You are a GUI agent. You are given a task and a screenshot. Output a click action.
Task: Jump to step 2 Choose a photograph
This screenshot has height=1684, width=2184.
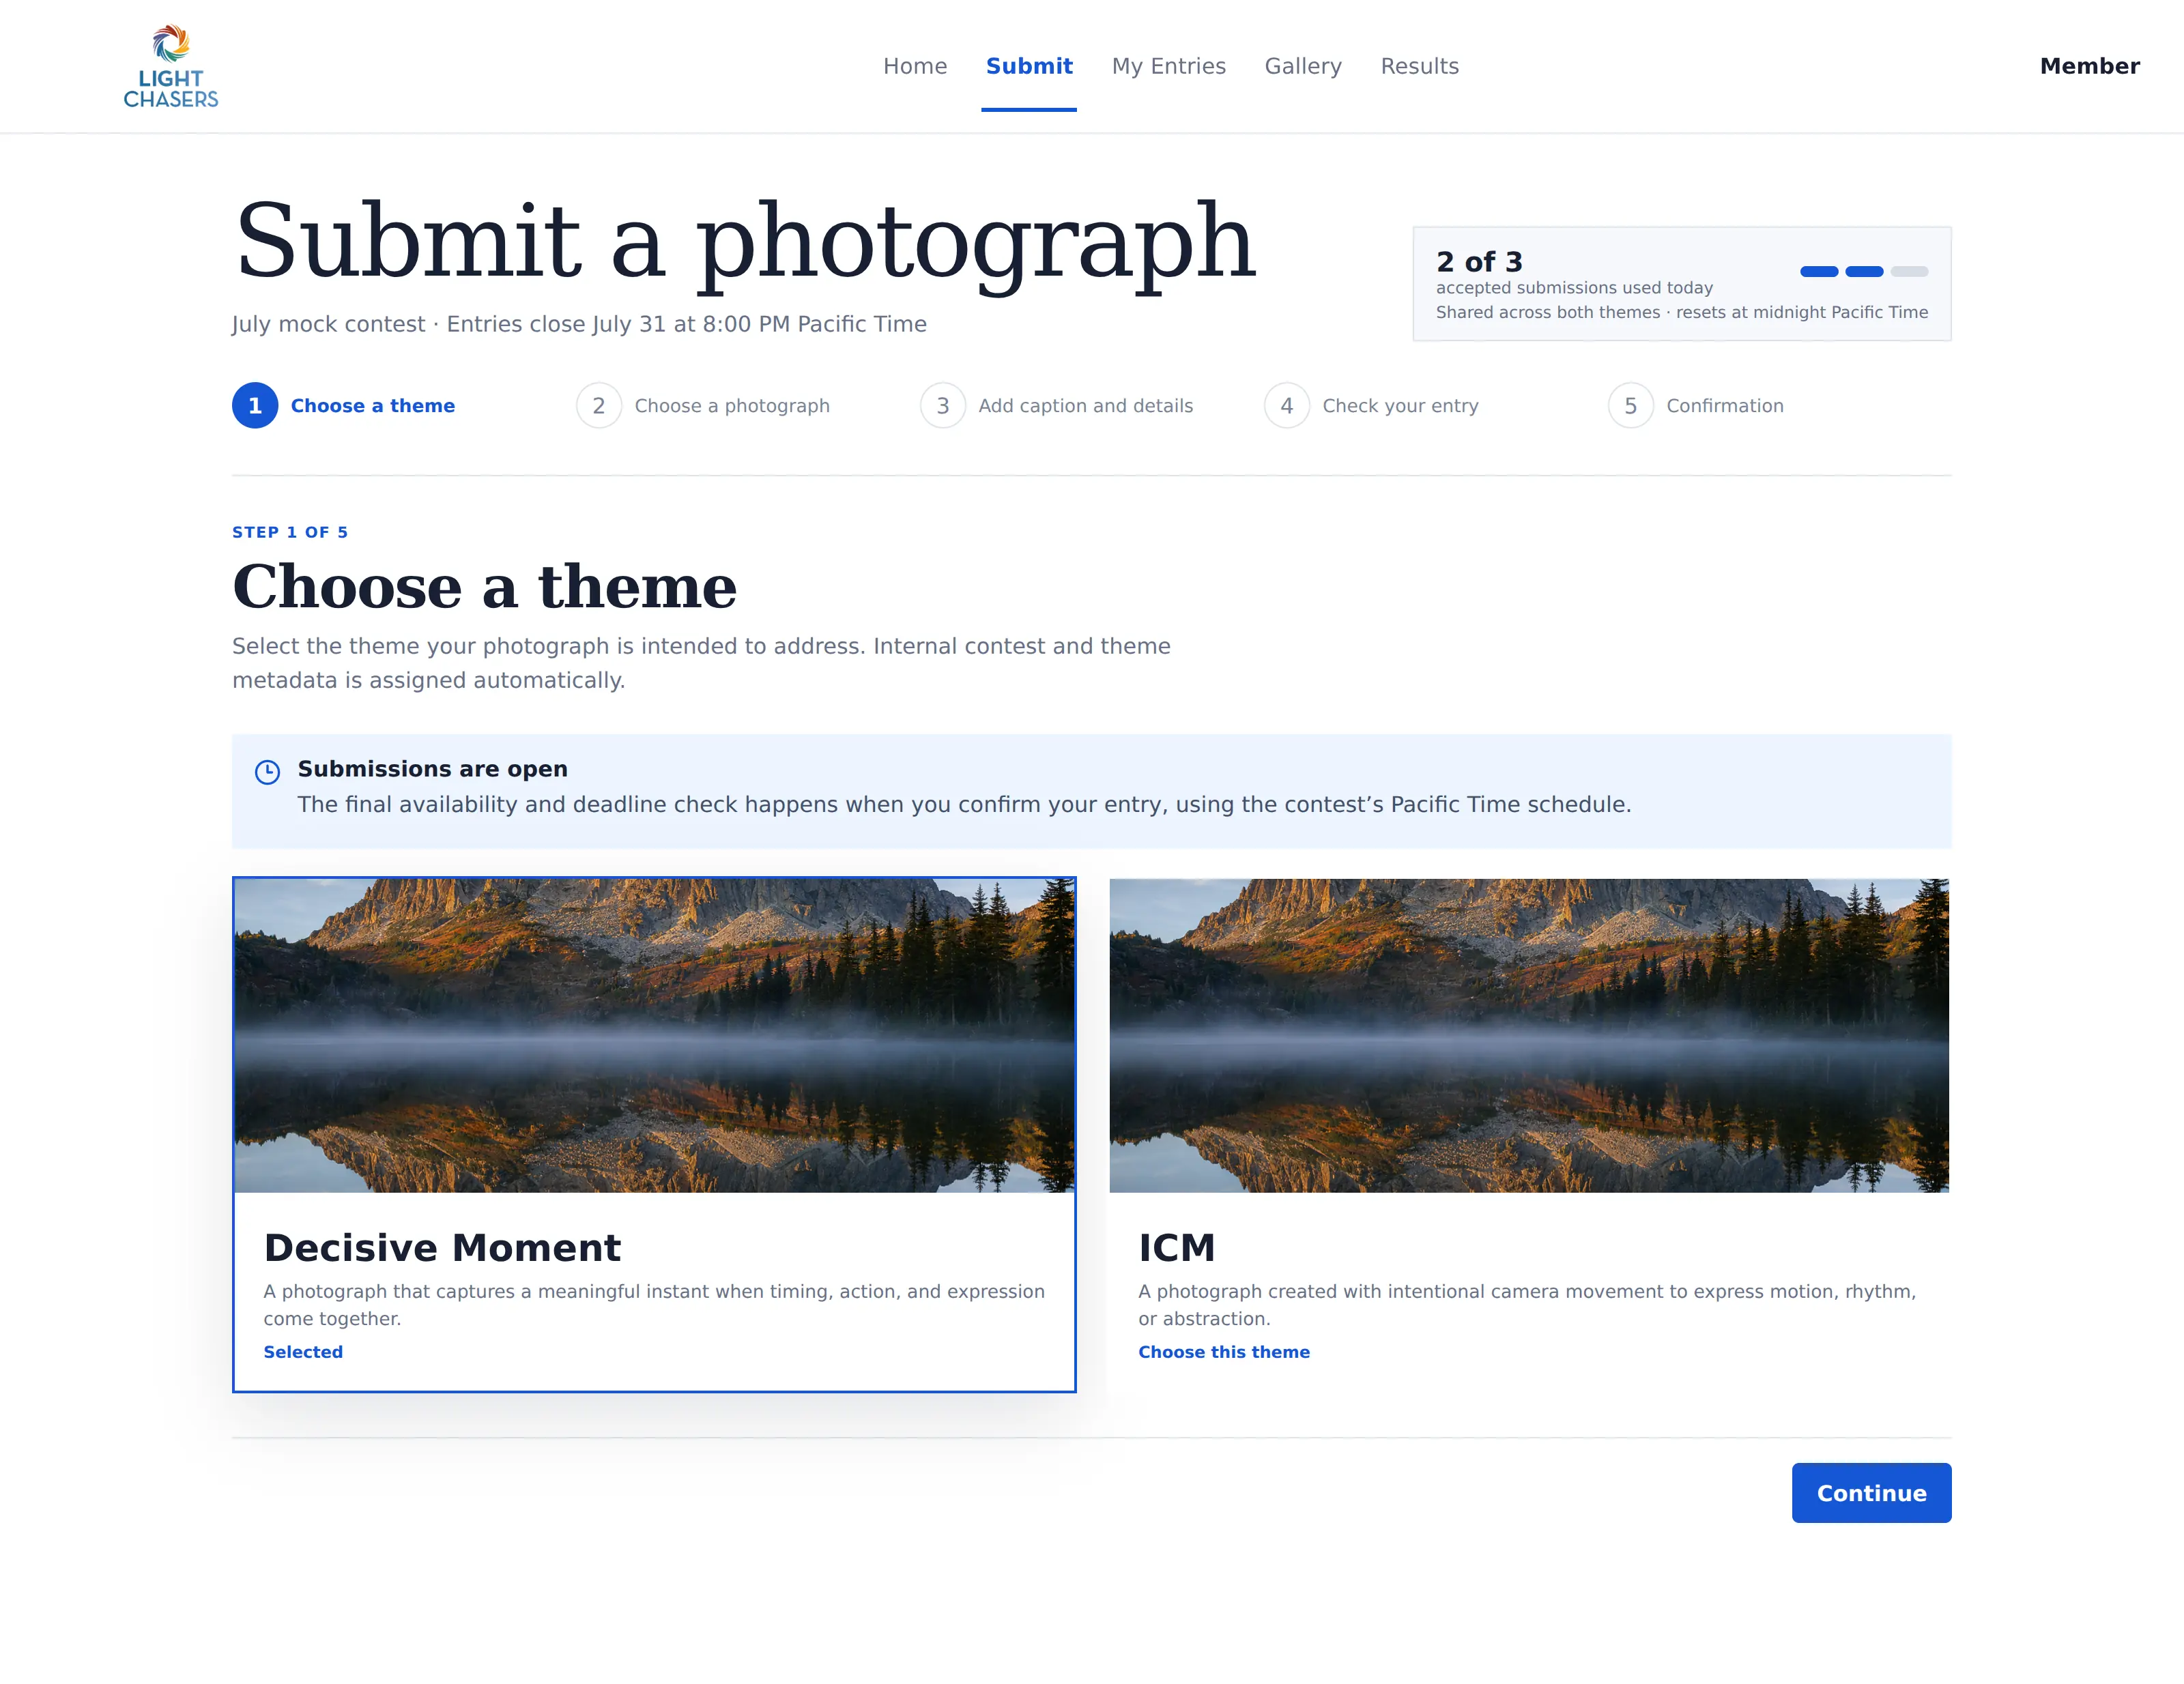[x=703, y=406]
